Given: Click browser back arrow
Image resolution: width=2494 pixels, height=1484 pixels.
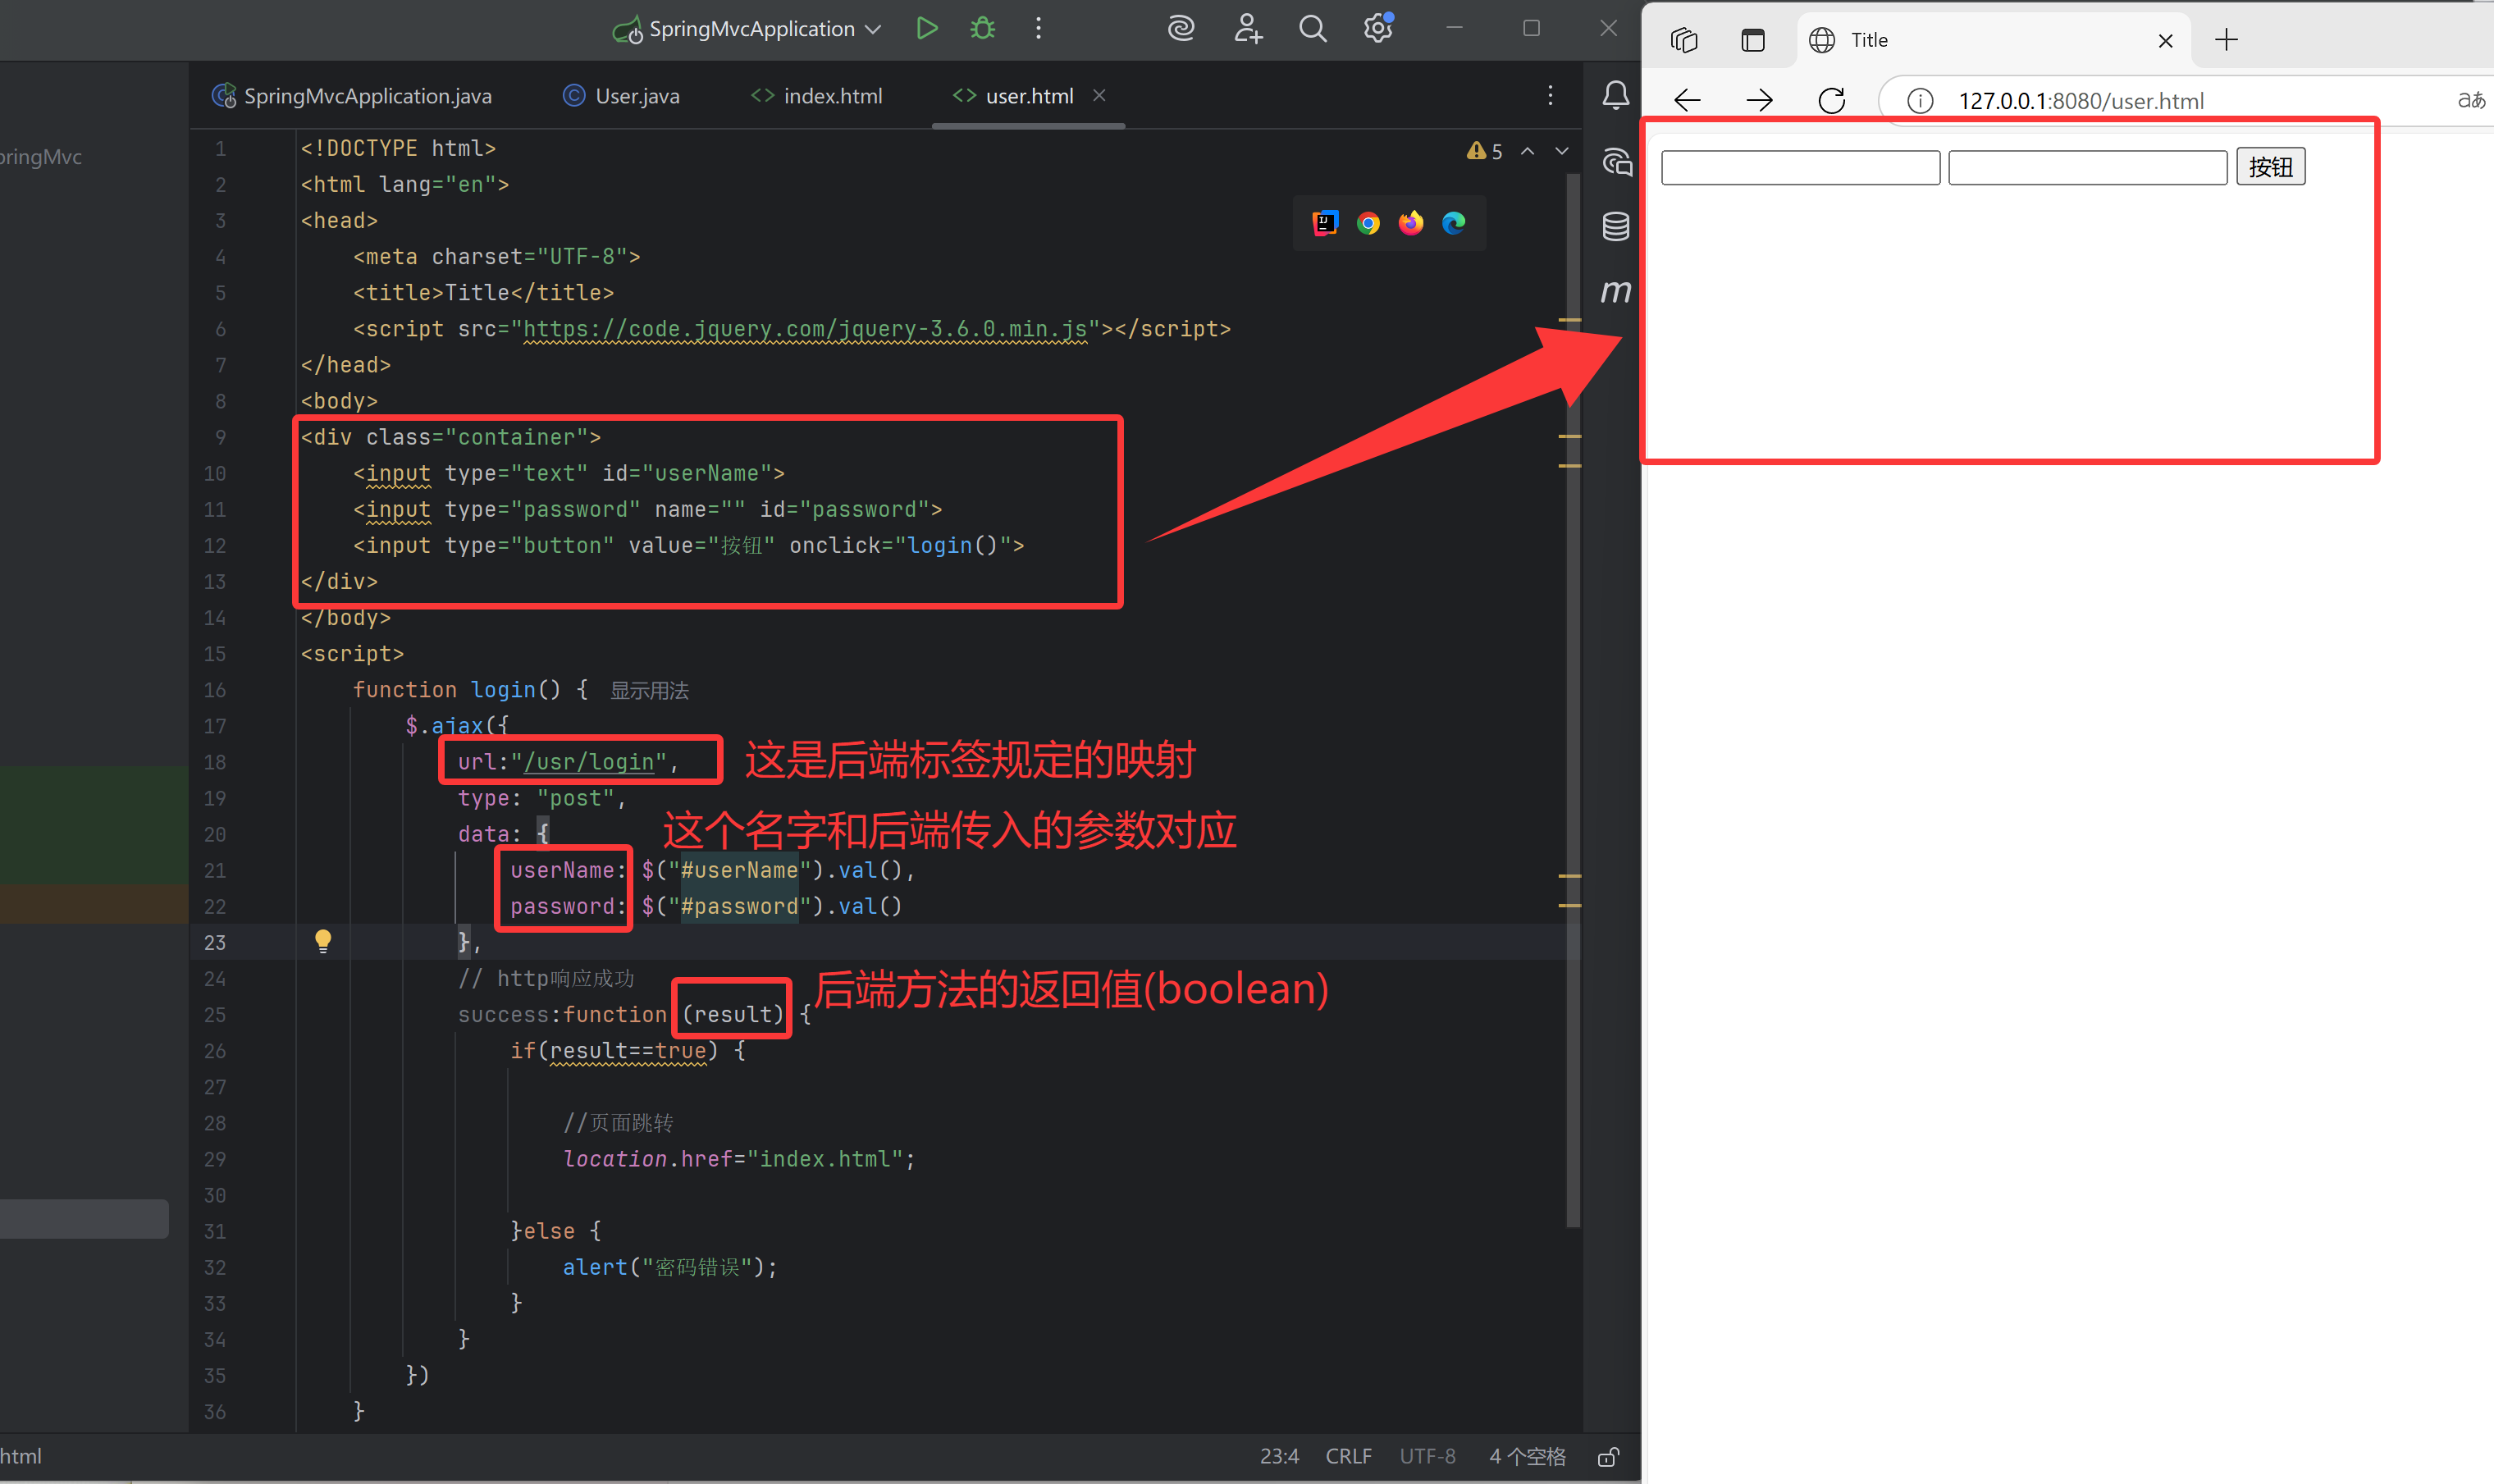Looking at the screenshot, I should click(x=1687, y=100).
